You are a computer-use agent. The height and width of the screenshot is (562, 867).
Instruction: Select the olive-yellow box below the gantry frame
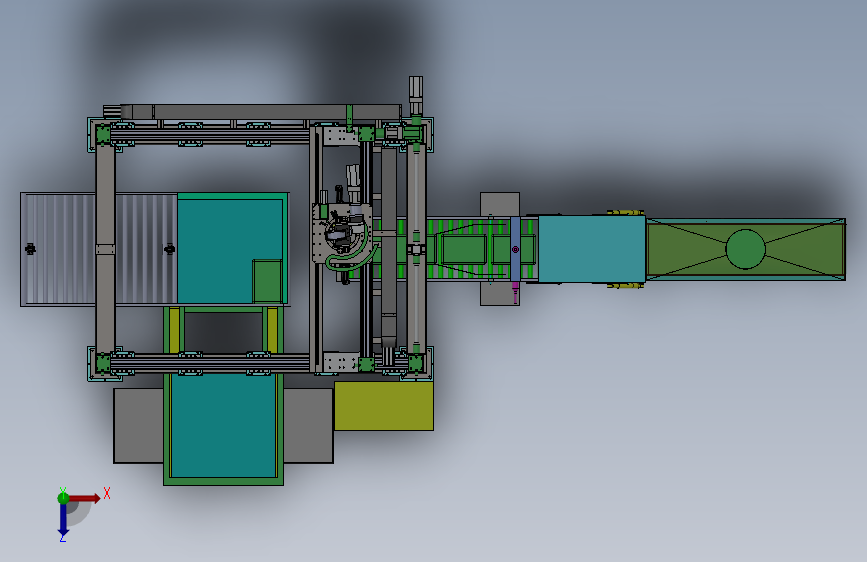384,405
